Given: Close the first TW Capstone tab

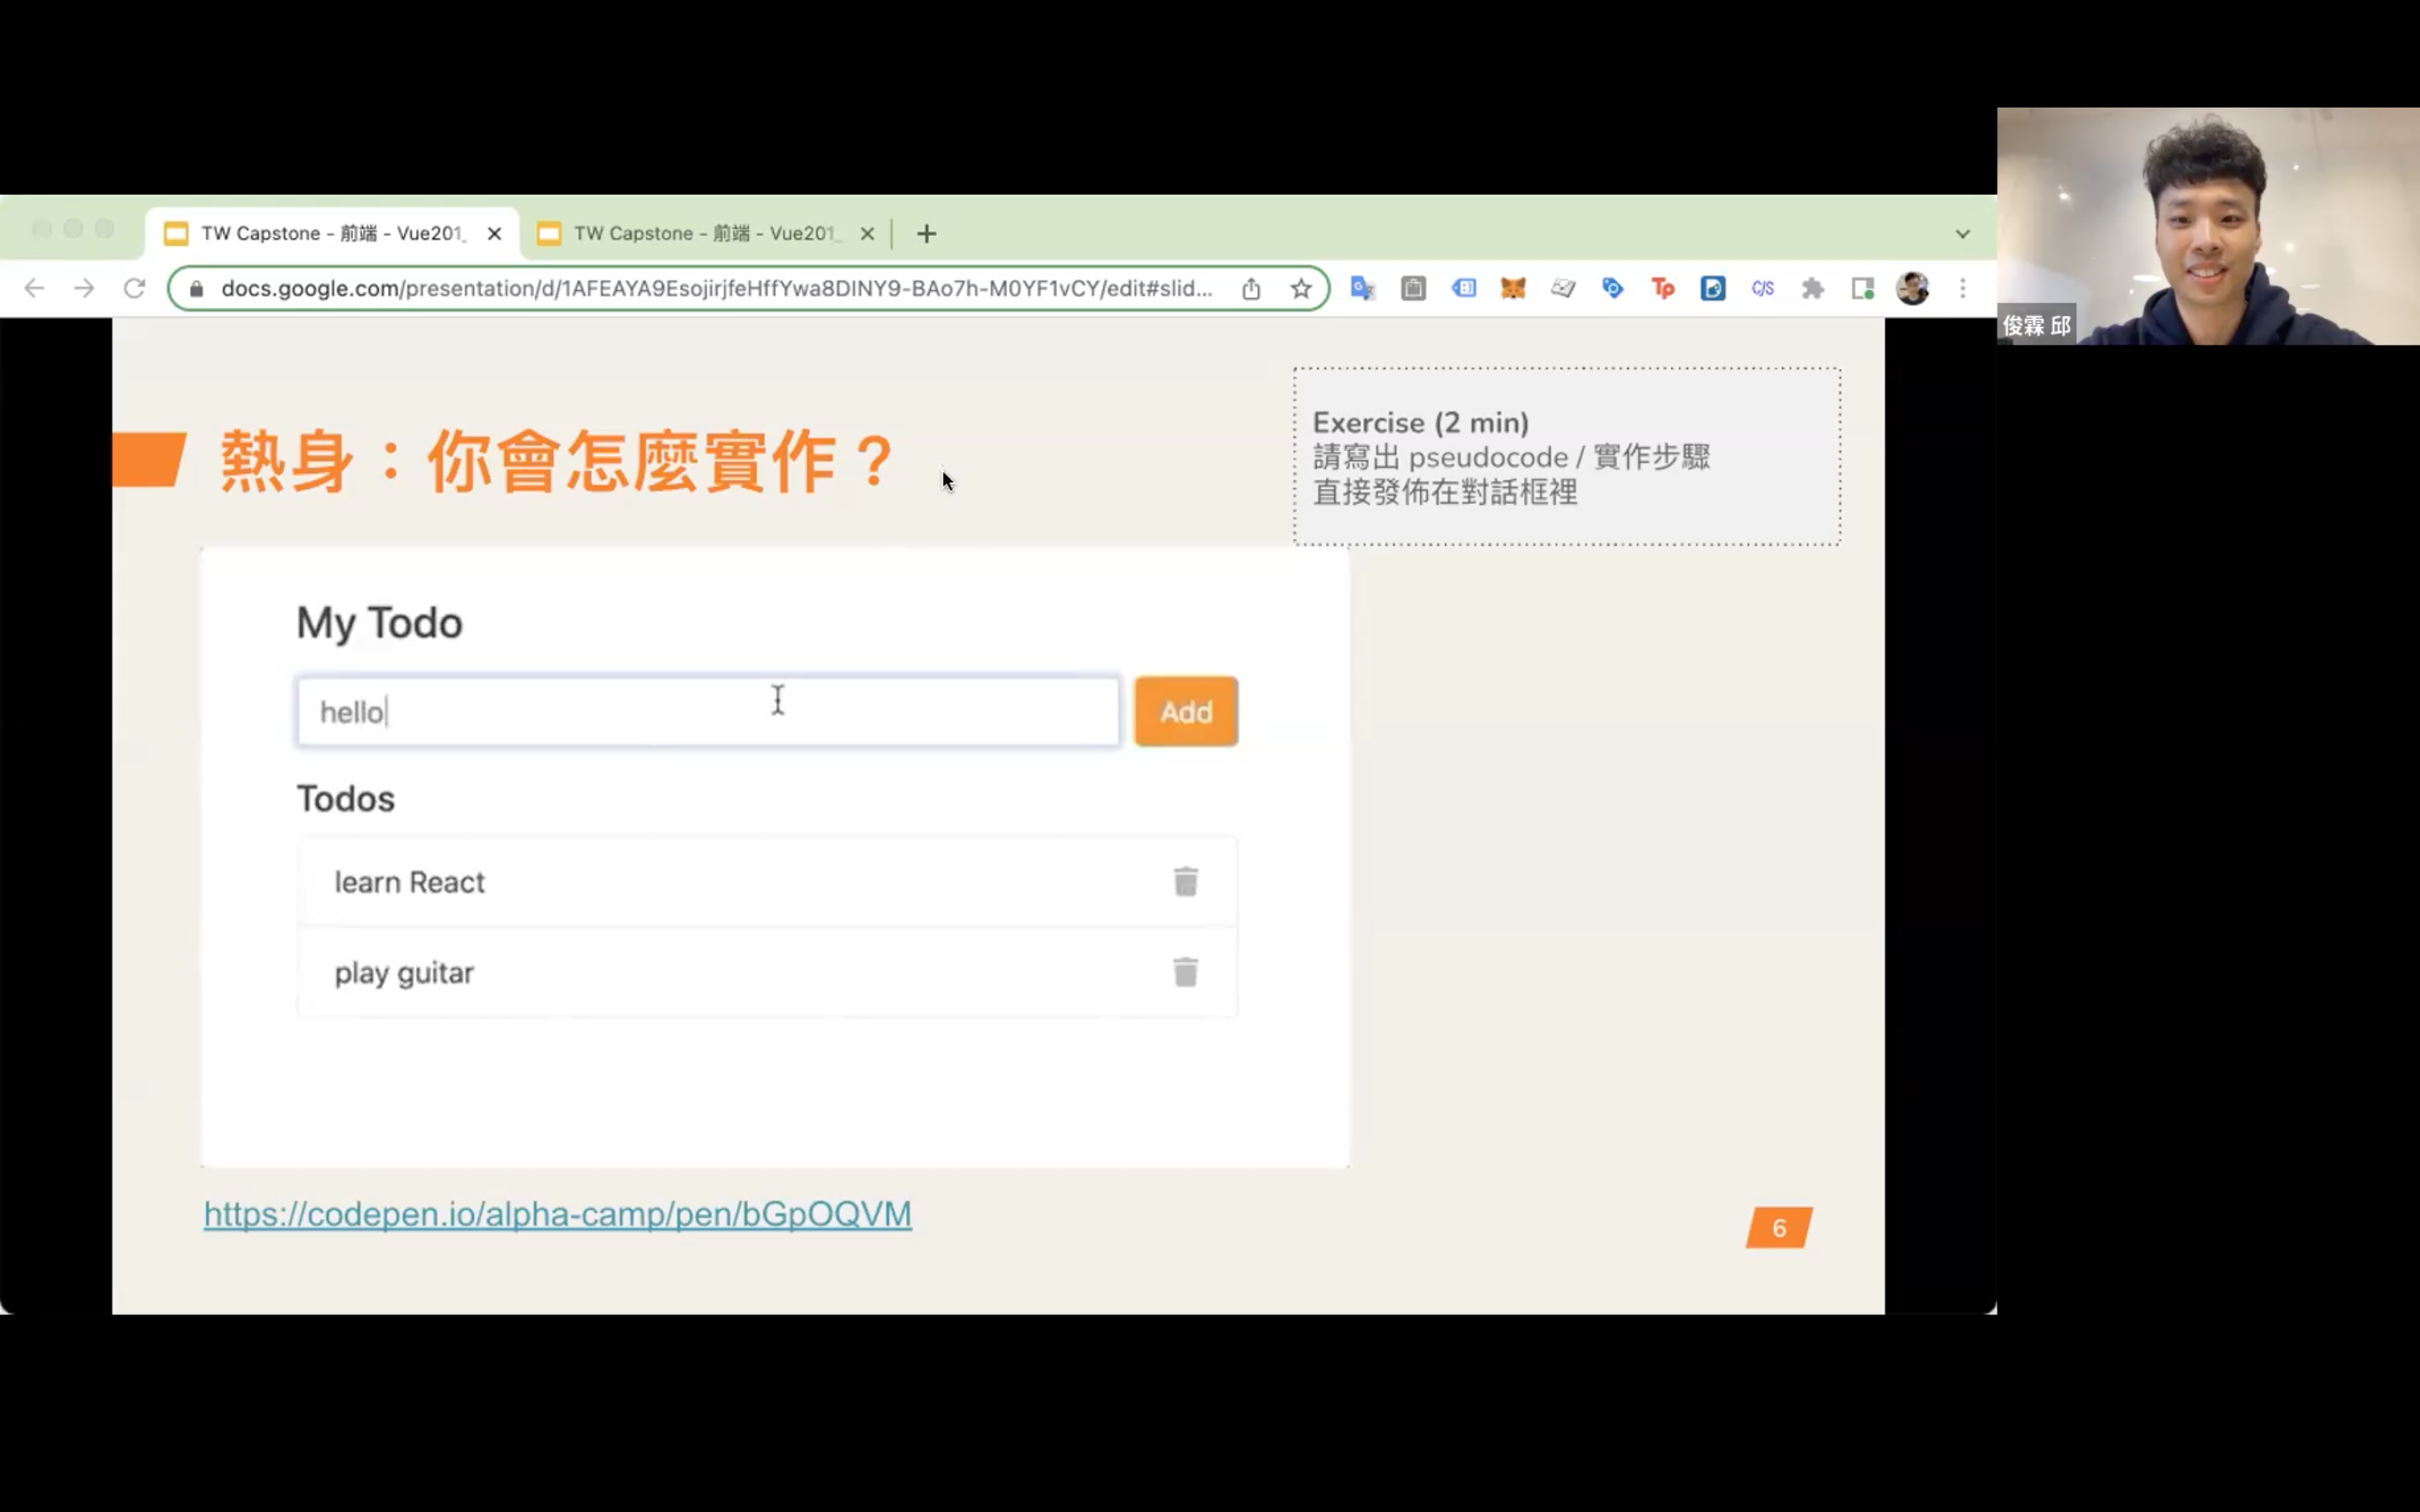Looking at the screenshot, I should click(494, 234).
